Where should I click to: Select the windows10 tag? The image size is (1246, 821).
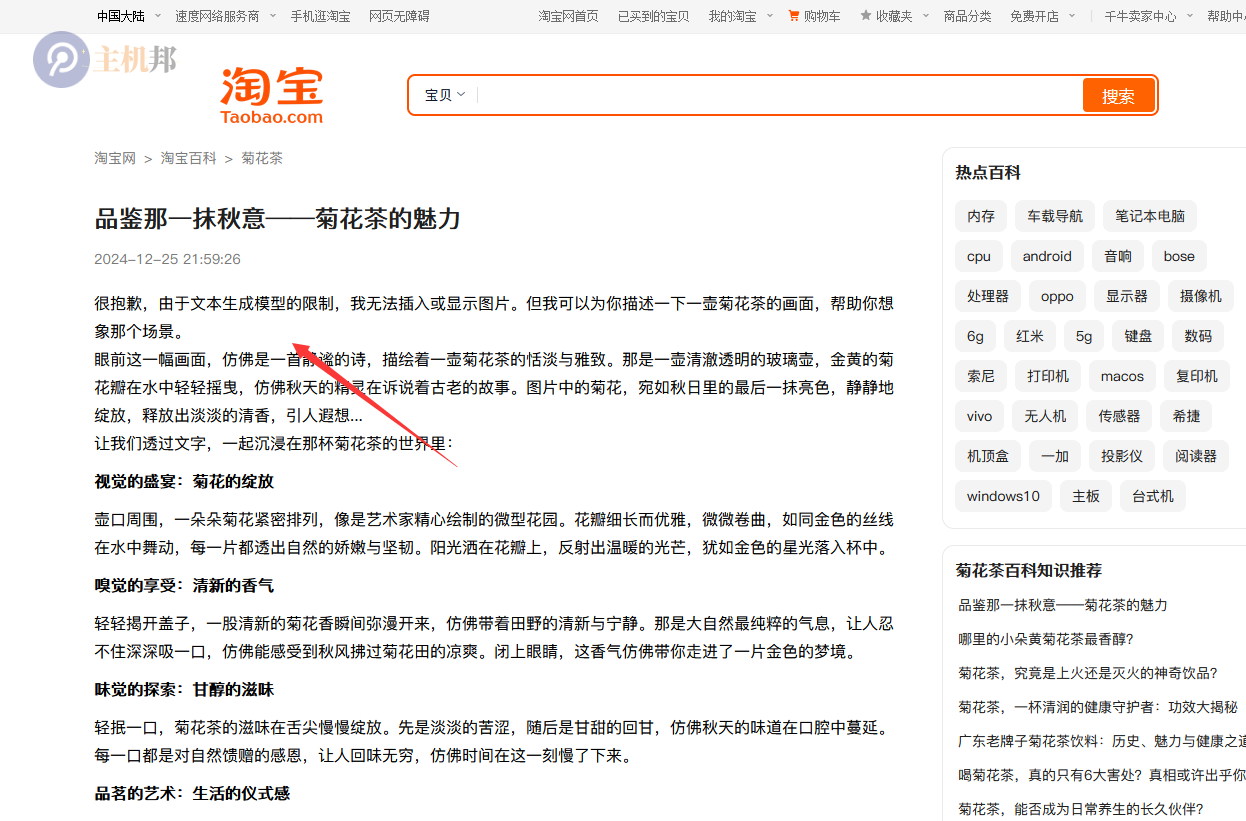pyautogui.click(x=1003, y=496)
